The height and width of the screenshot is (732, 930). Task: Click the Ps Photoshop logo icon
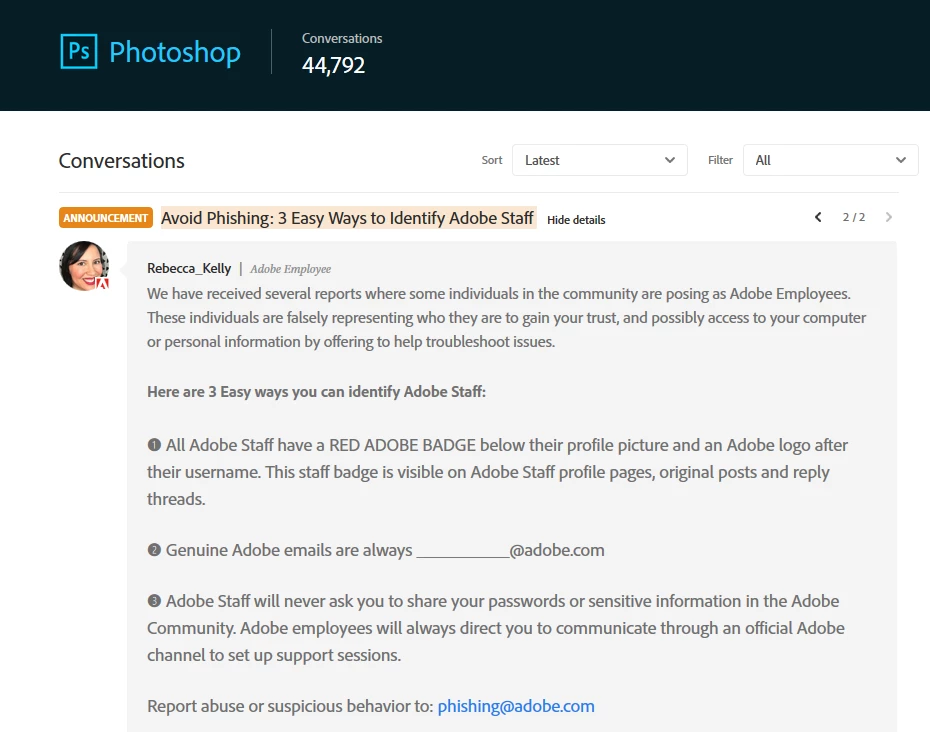79,52
